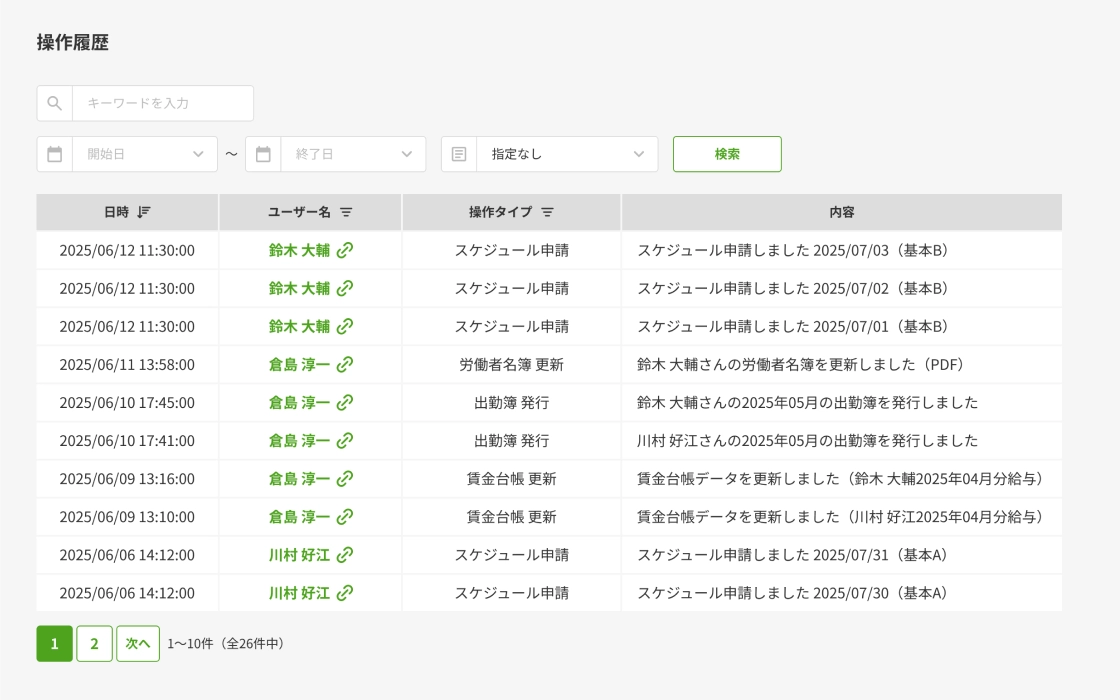Sort by 日時 using sort arrow icon
1120x700 pixels.
pos(144,212)
